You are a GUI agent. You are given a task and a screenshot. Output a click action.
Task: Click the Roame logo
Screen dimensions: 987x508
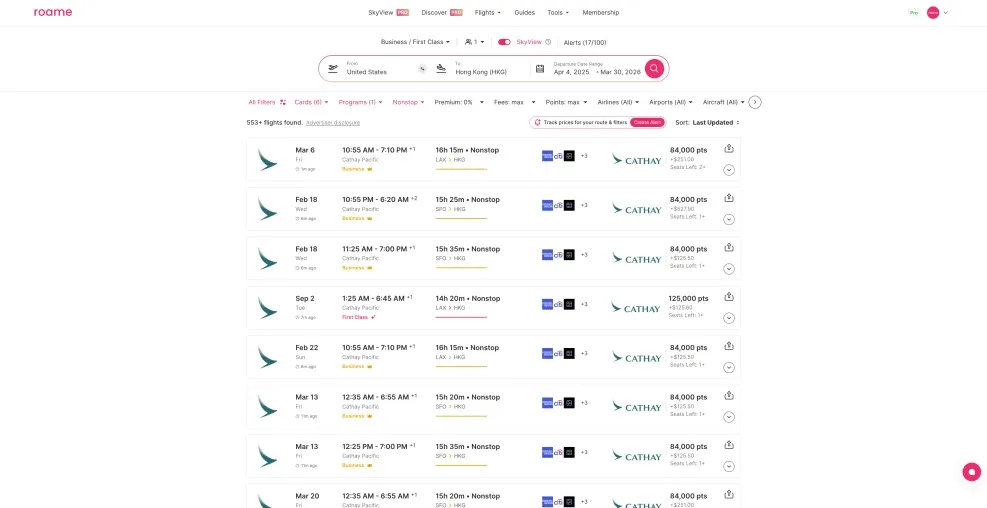tap(52, 12)
